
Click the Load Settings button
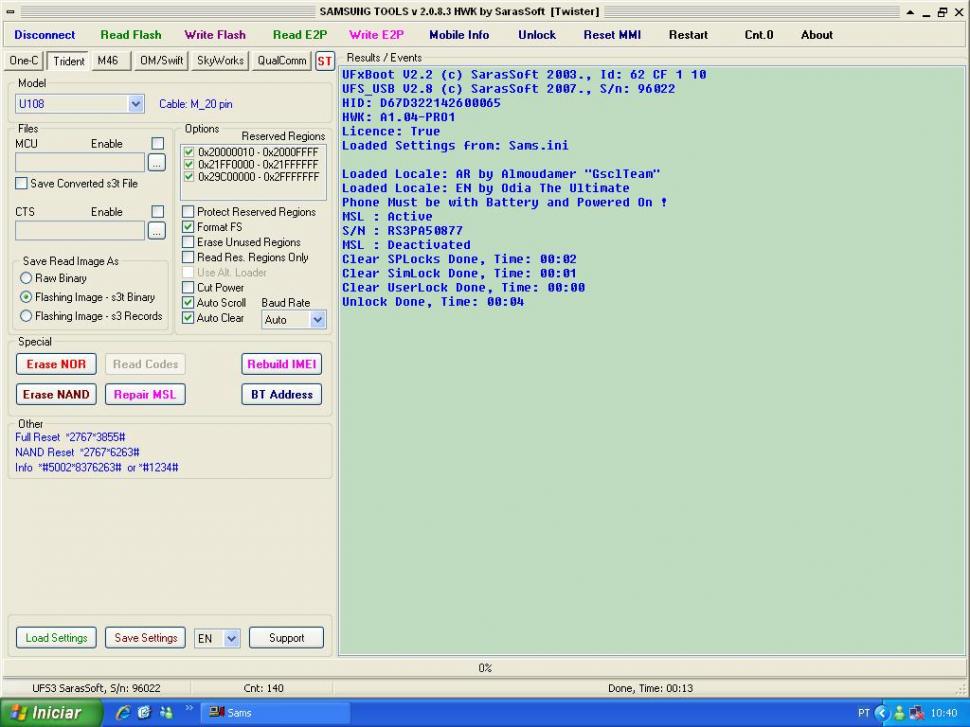(x=56, y=638)
